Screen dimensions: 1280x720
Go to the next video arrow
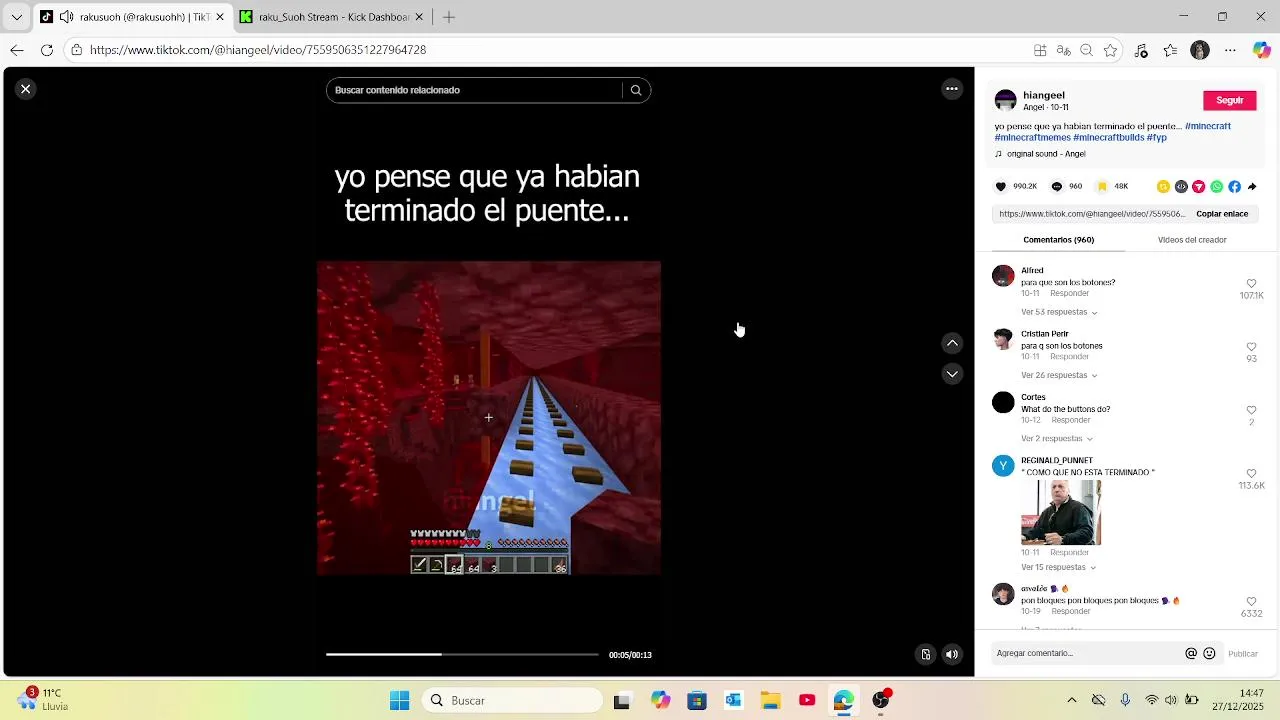click(x=952, y=374)
